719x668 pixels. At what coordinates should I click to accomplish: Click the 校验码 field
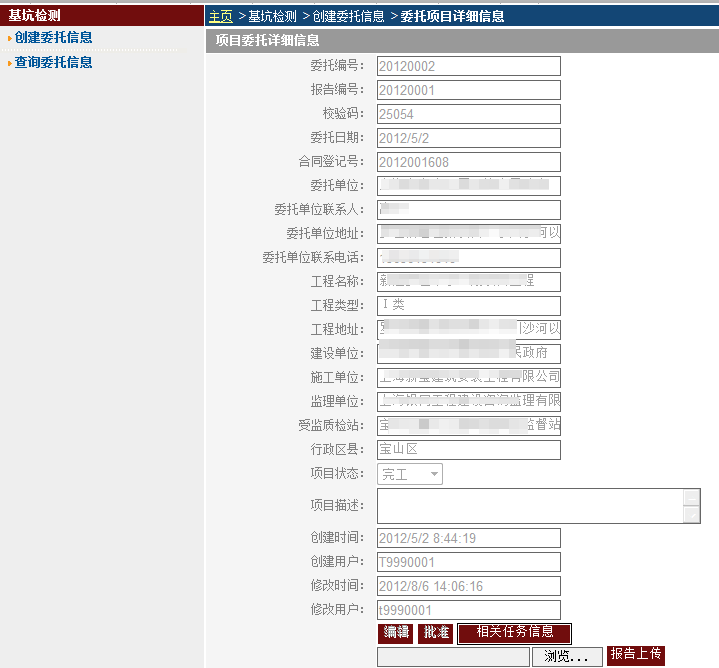click(x=468, y=114)
